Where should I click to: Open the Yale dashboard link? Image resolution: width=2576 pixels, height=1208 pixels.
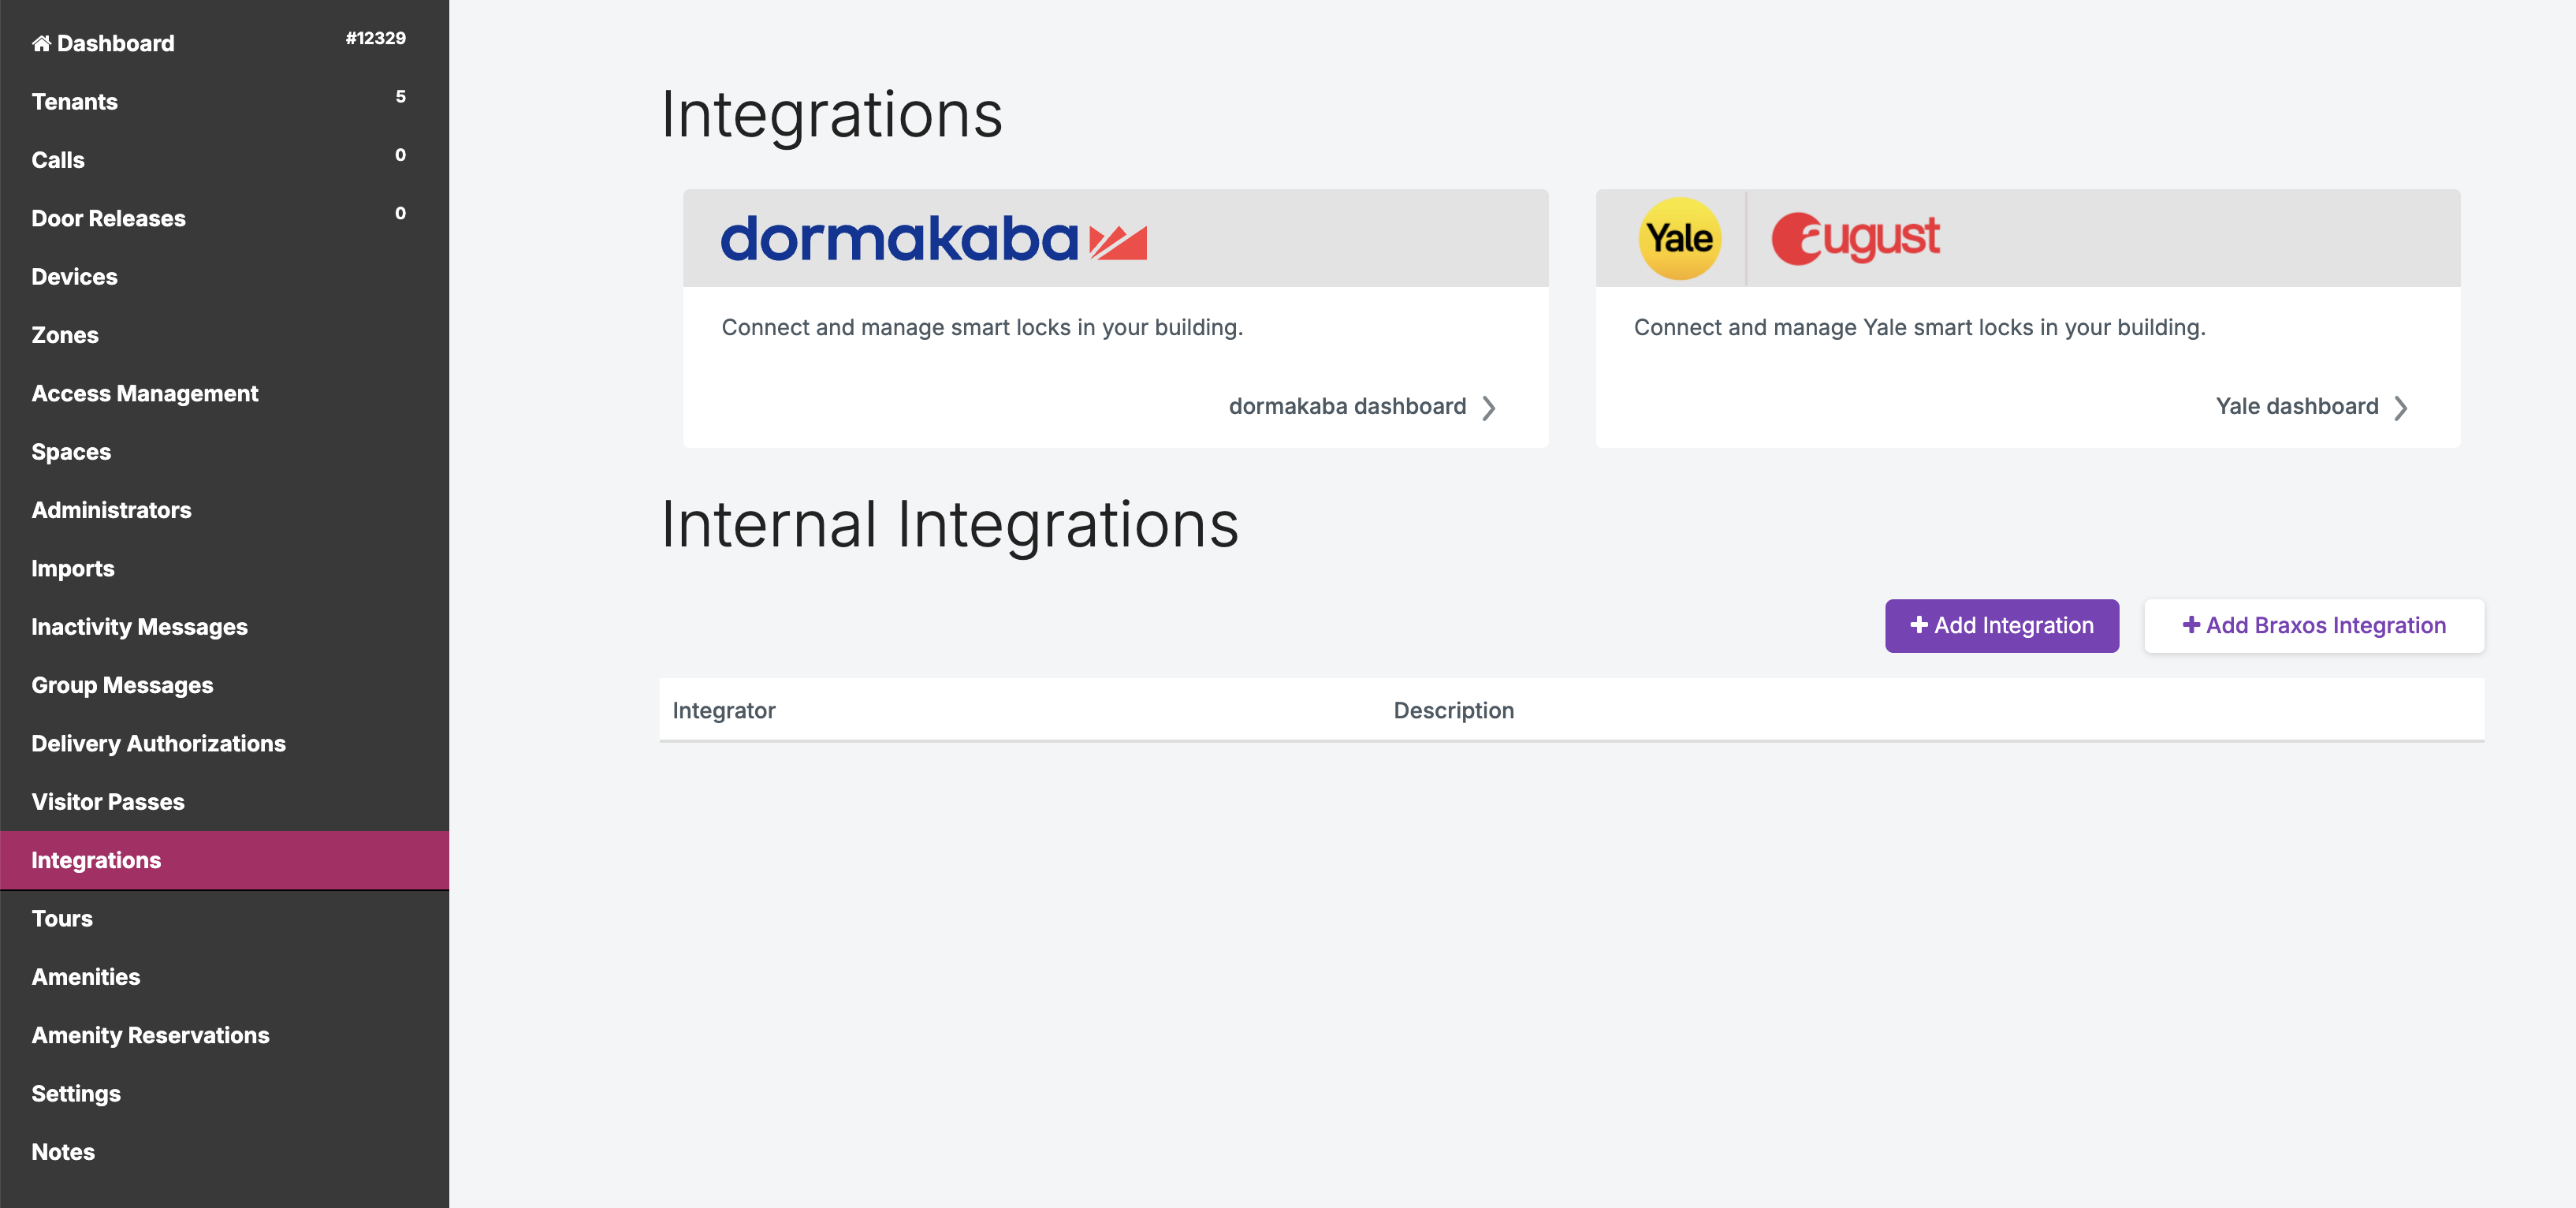(2296, 407)
